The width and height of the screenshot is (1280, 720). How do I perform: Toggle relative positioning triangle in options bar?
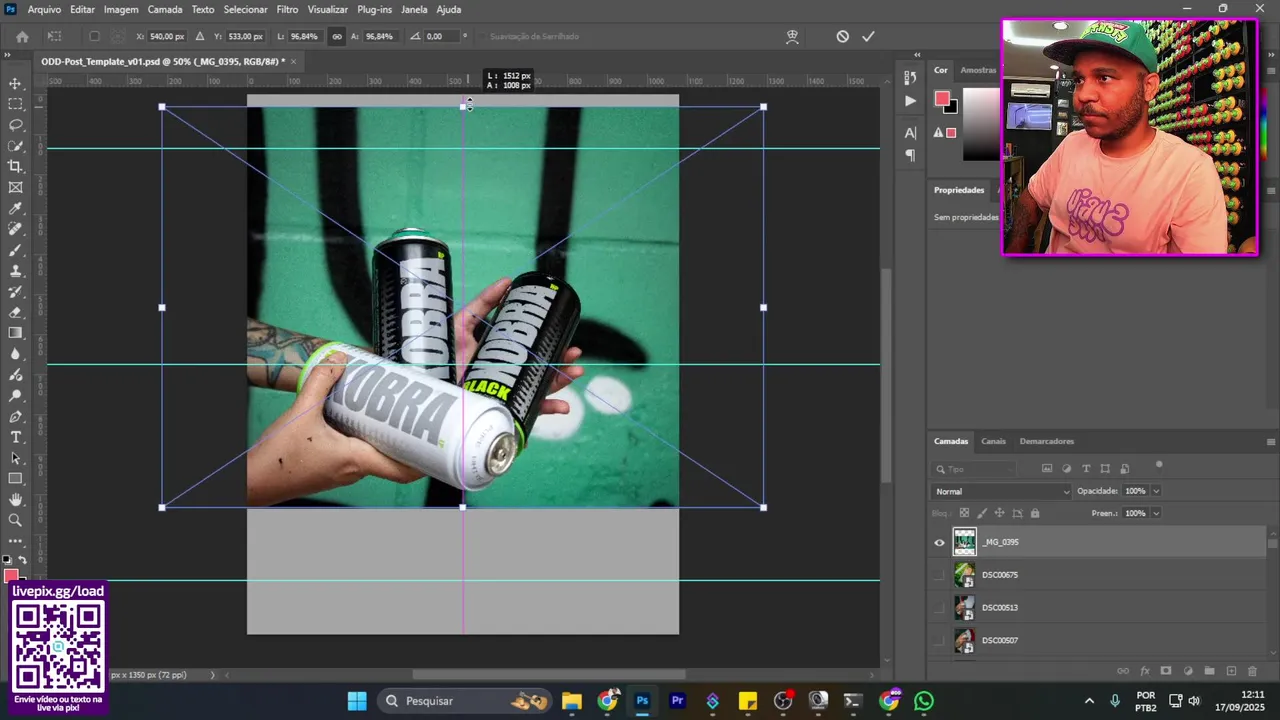point(199,37)
